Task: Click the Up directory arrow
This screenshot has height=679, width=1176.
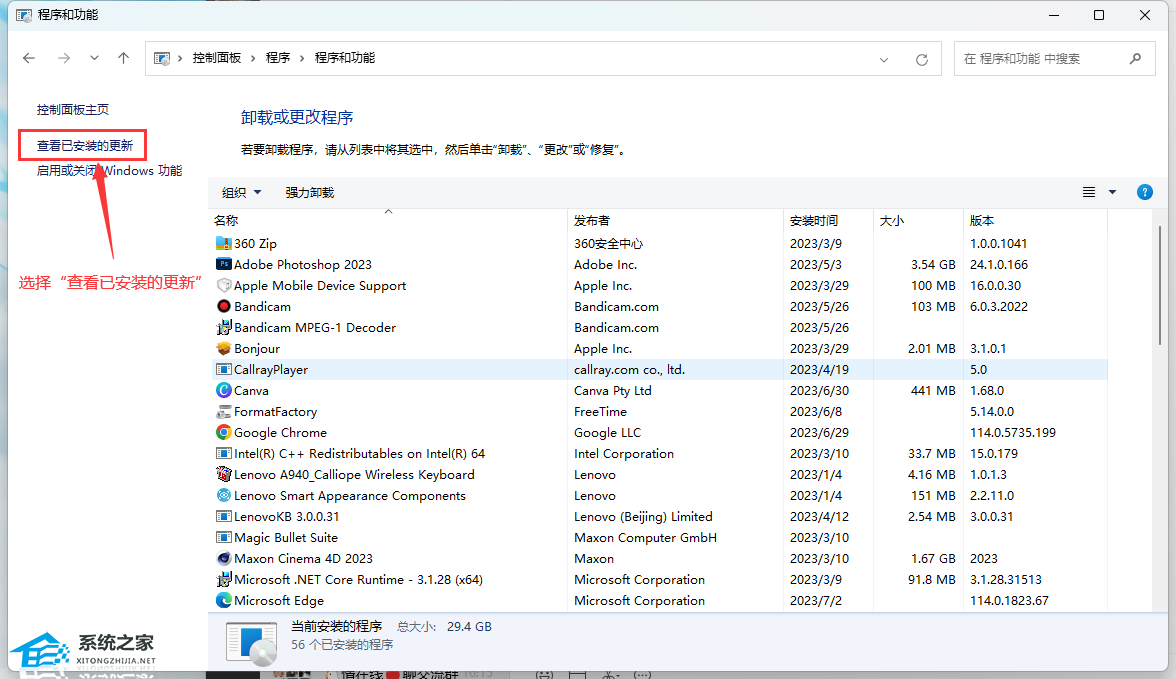Action: 123,58
